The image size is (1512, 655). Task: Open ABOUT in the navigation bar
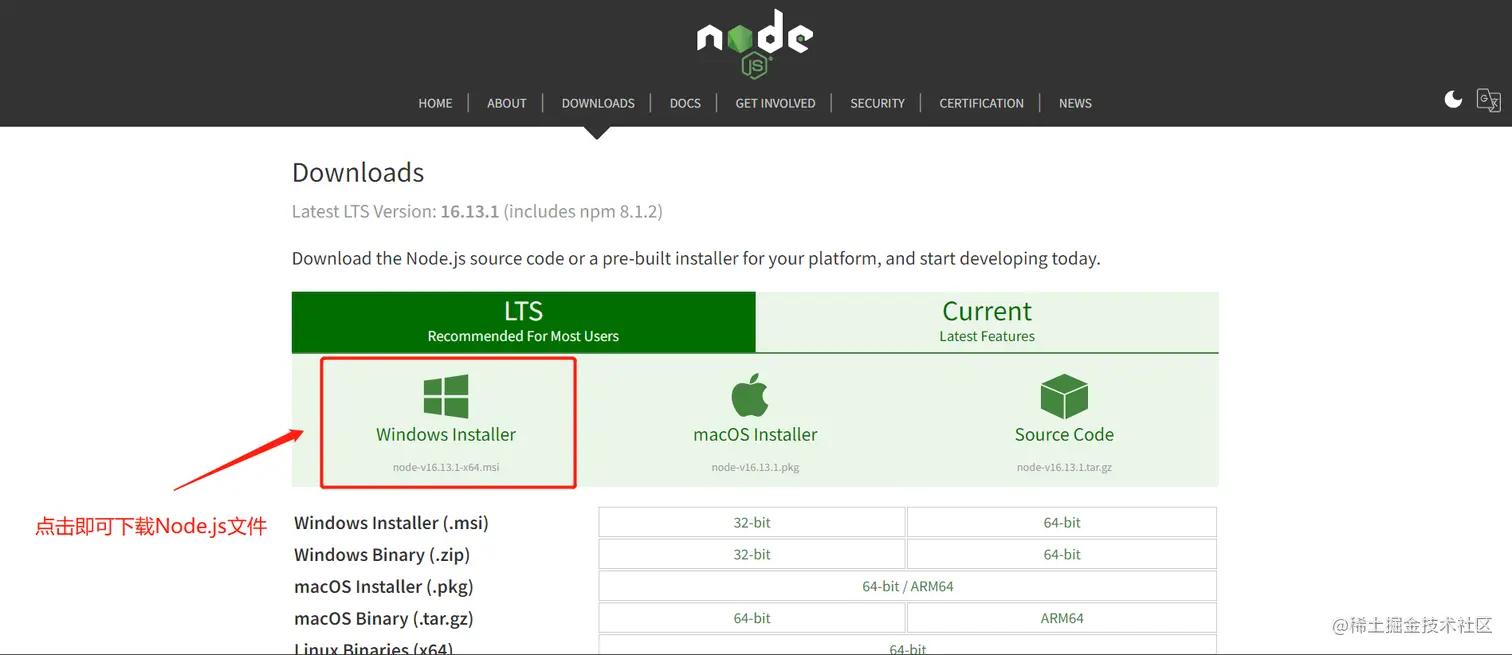click(x=507, y=103)
